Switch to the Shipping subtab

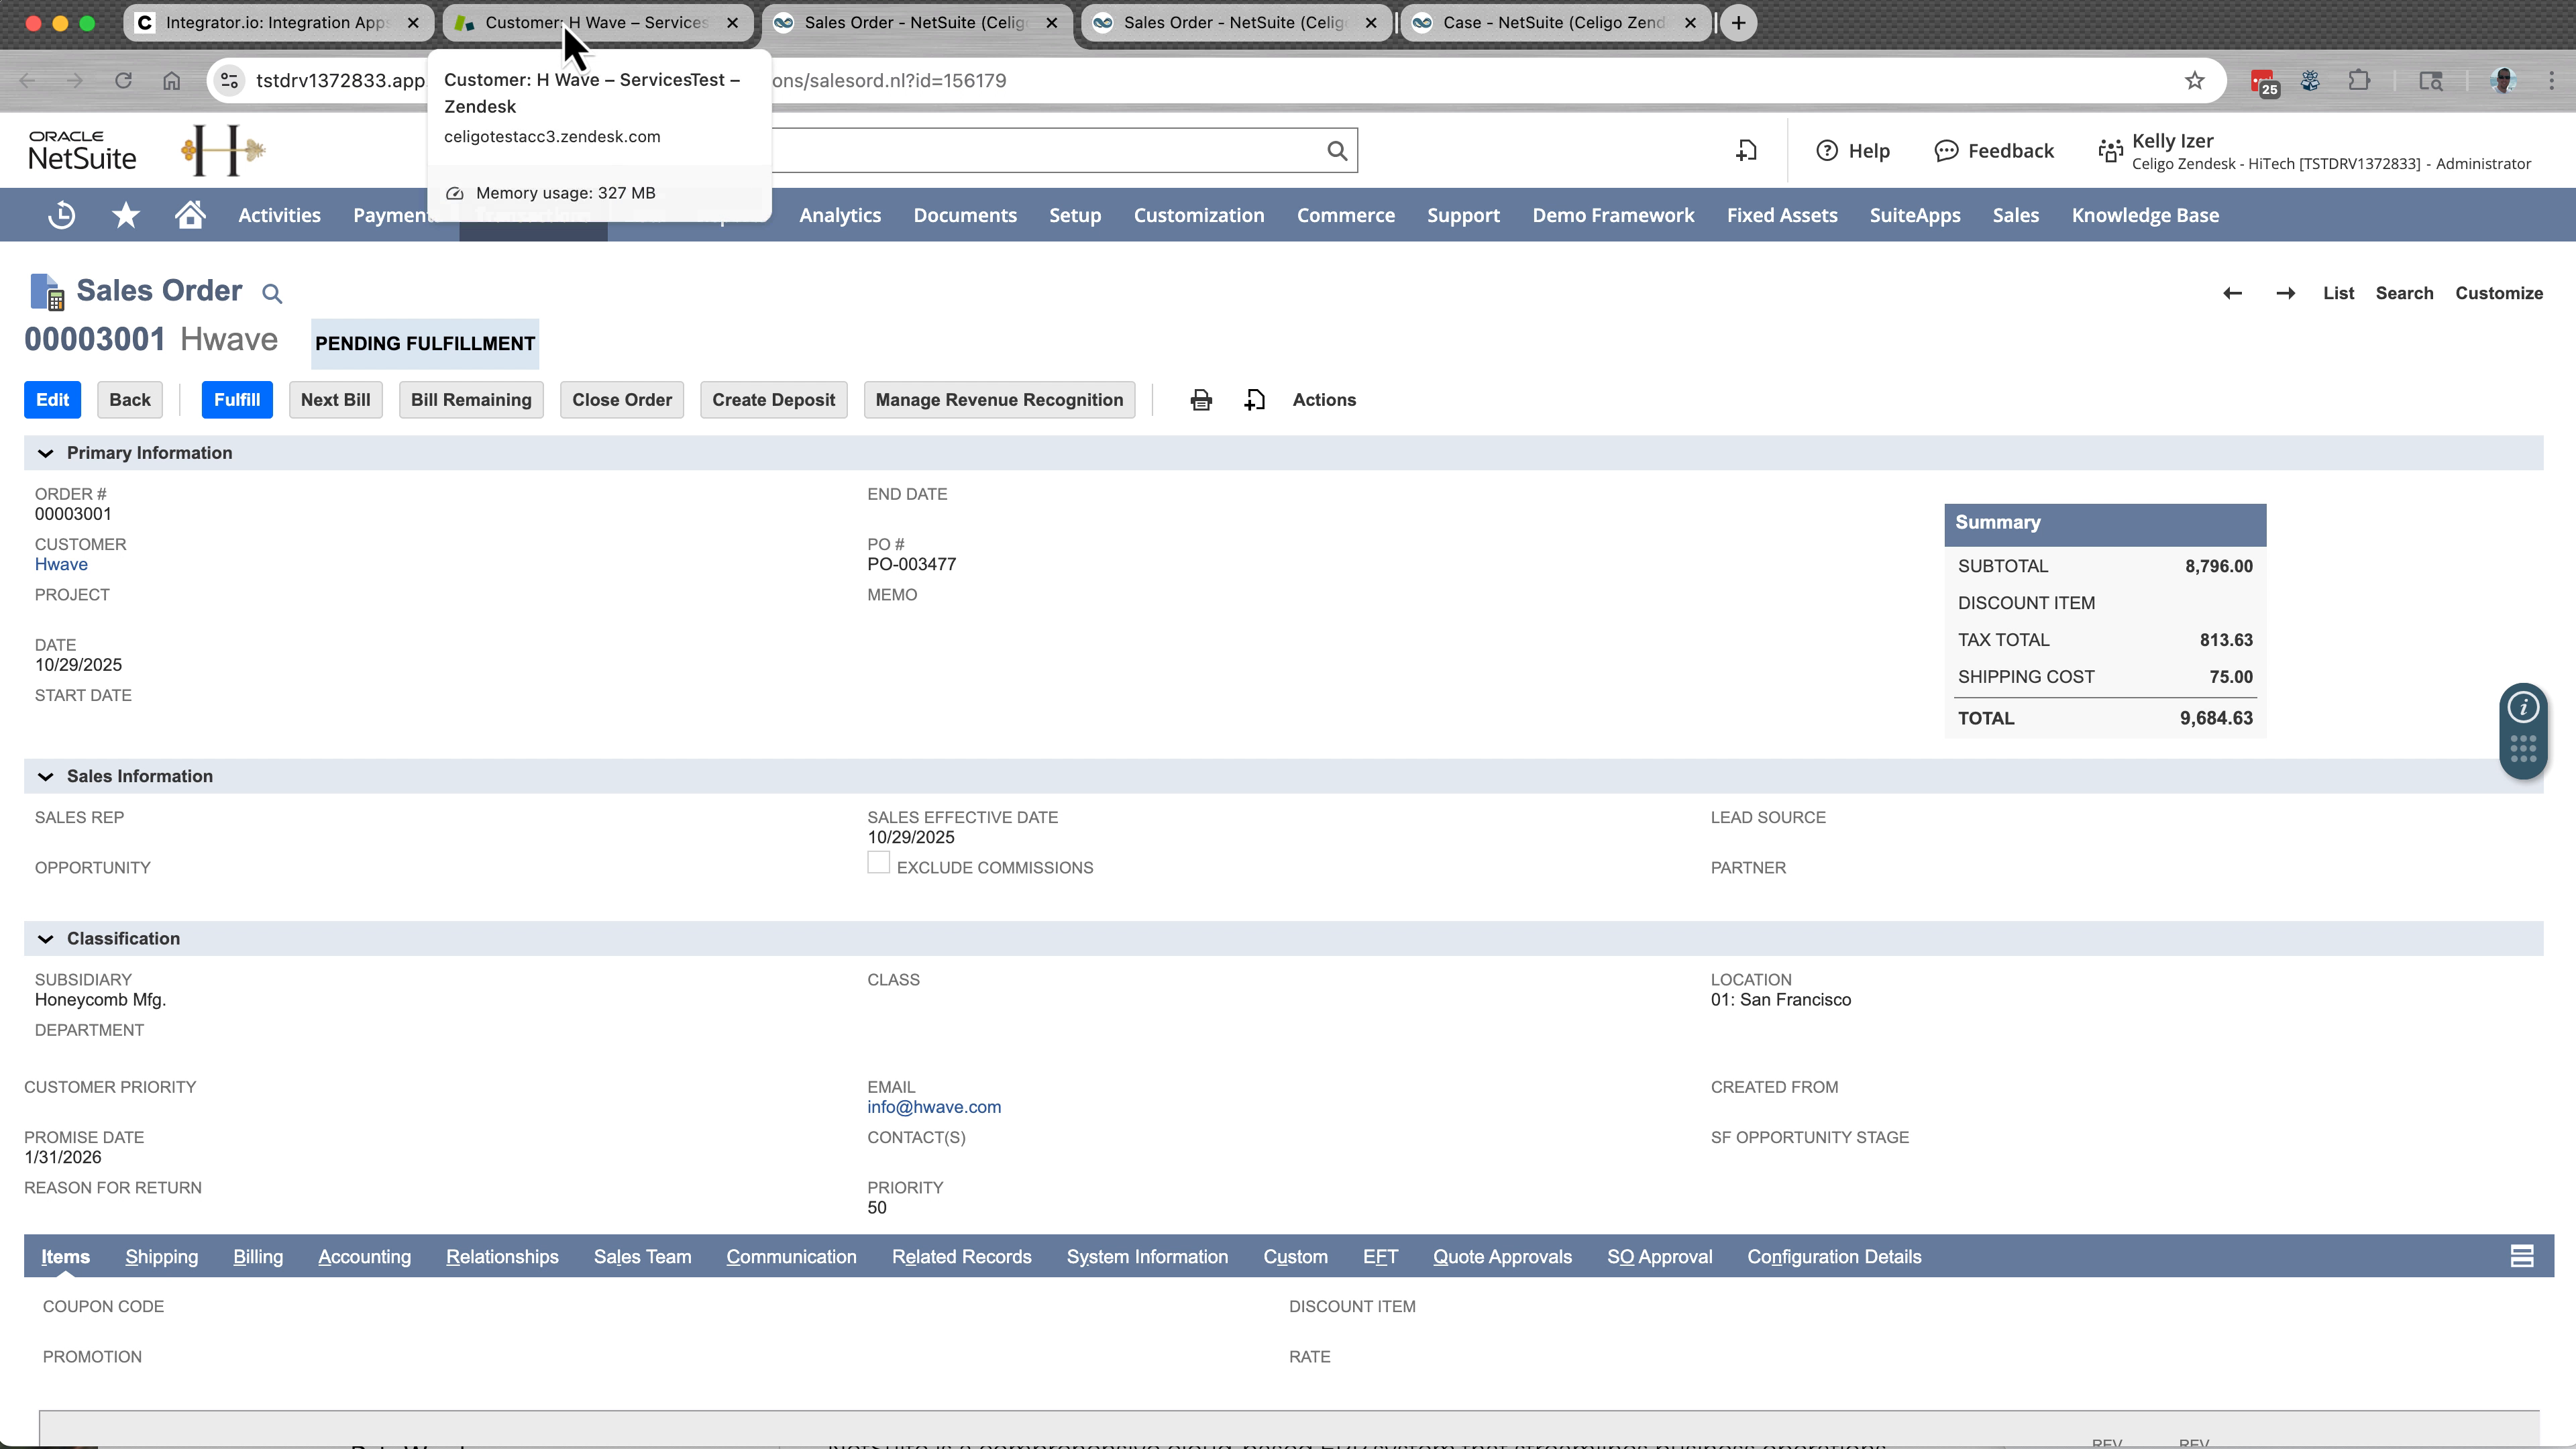(161, 1257)
